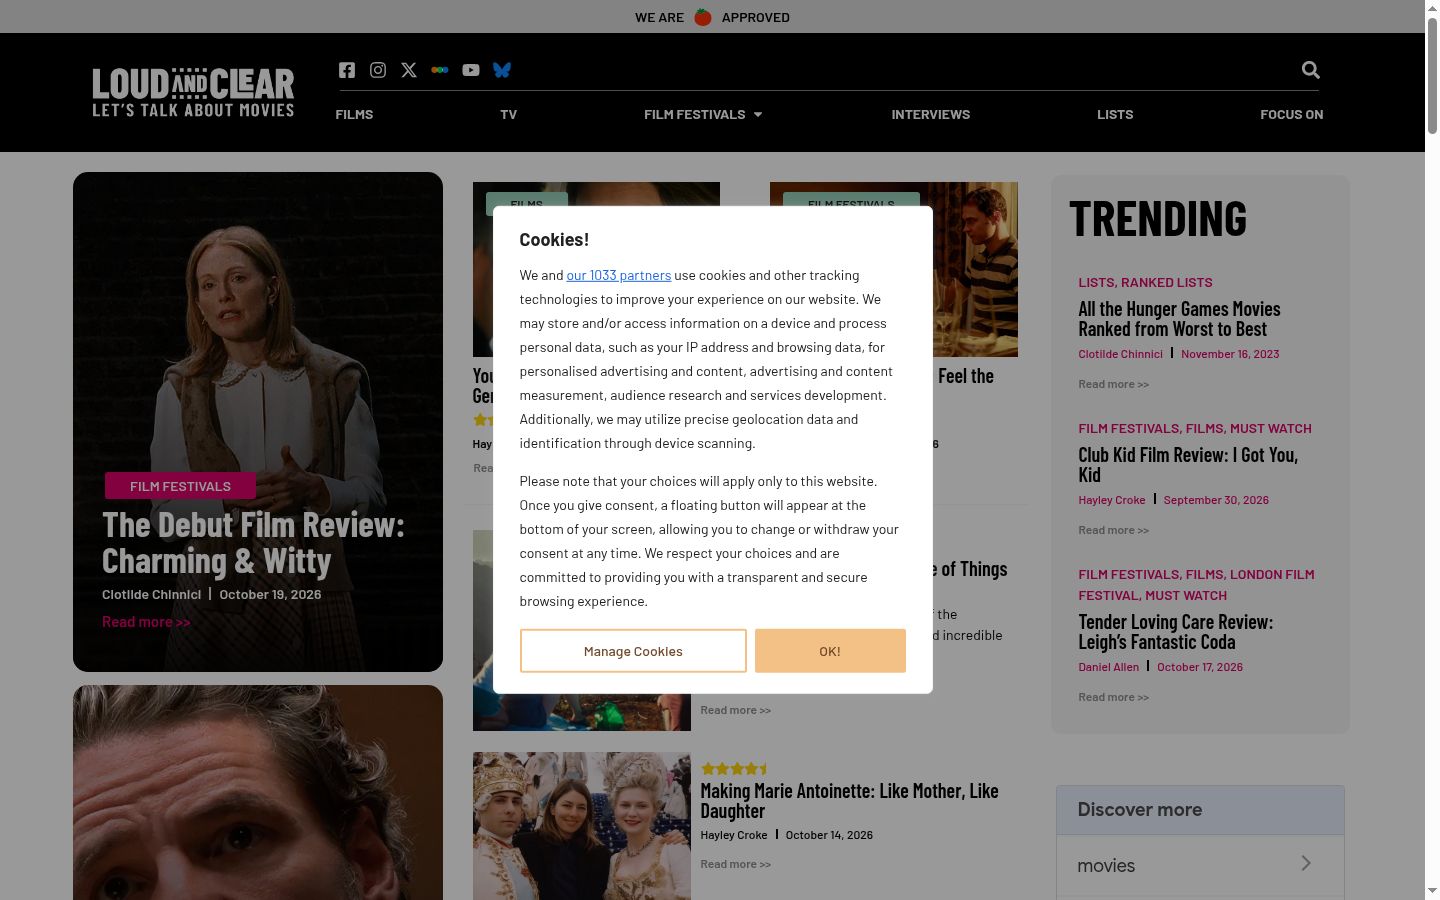Open the X (Twitter) social icon

point(409,70)
